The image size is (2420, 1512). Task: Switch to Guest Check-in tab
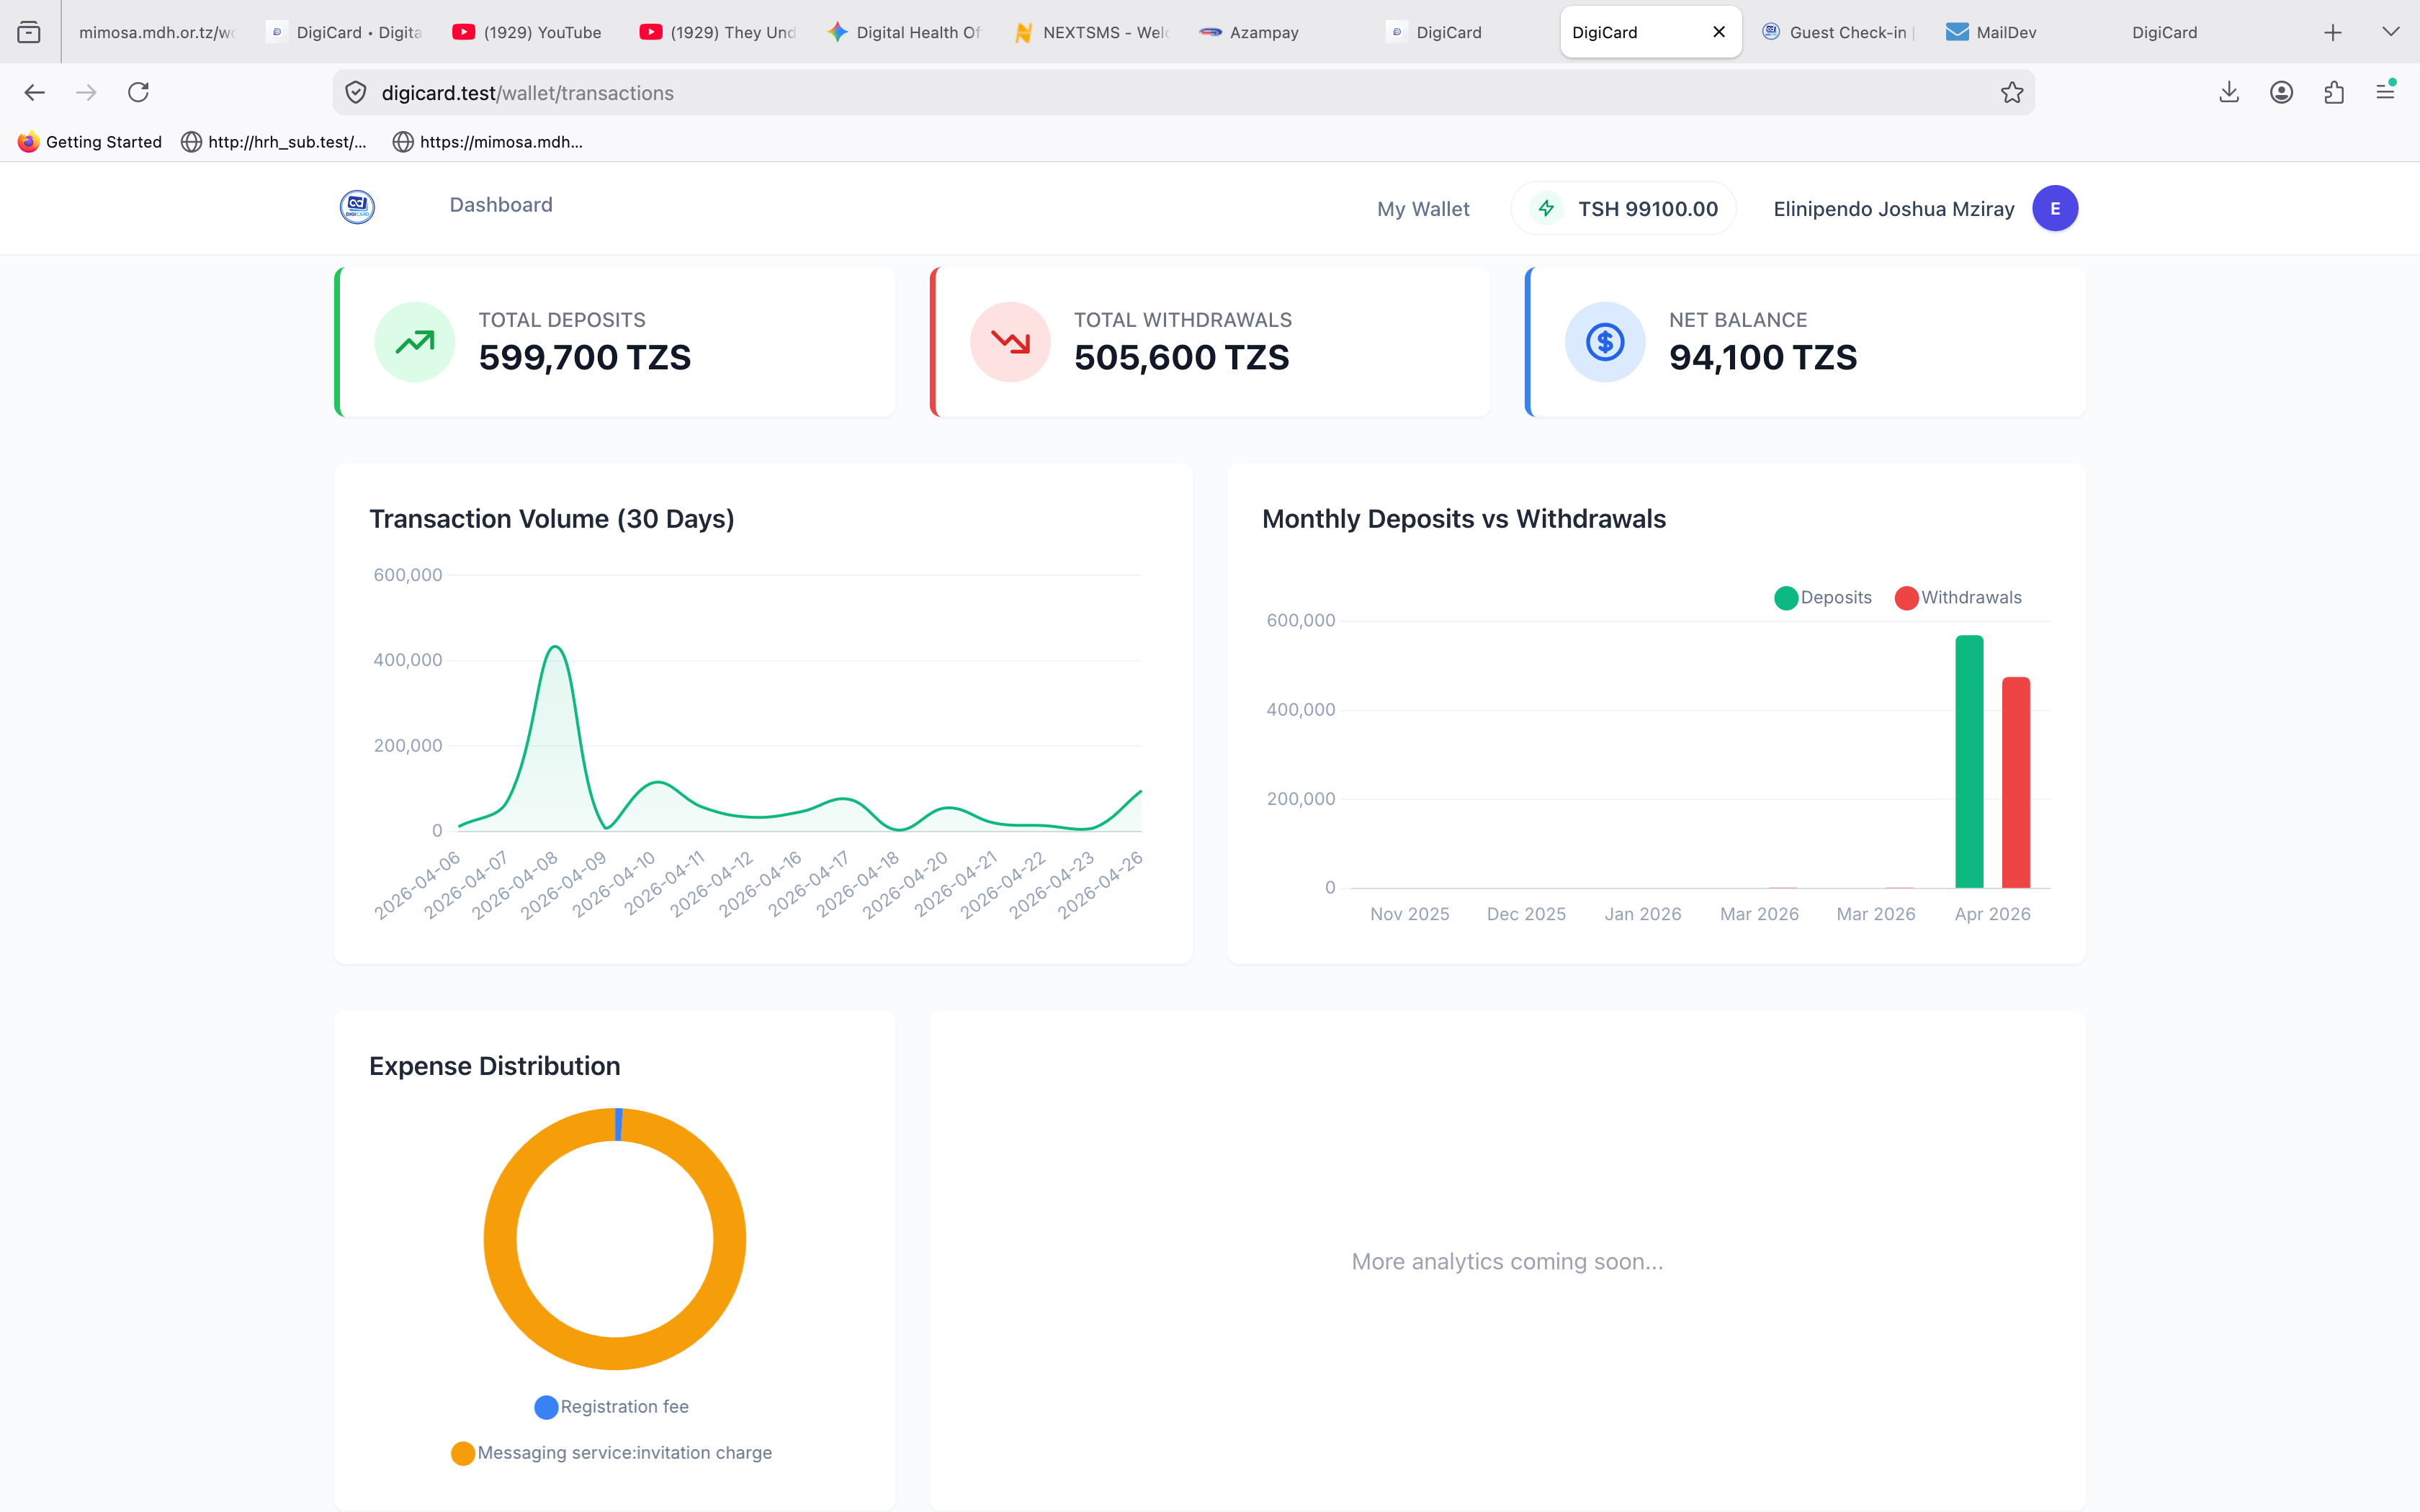coord(1838,32)
